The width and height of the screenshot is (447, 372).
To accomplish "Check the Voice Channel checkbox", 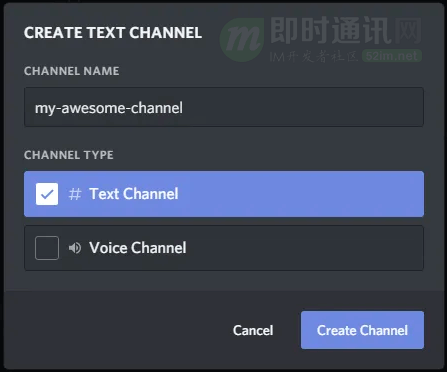I will [47, 248].
